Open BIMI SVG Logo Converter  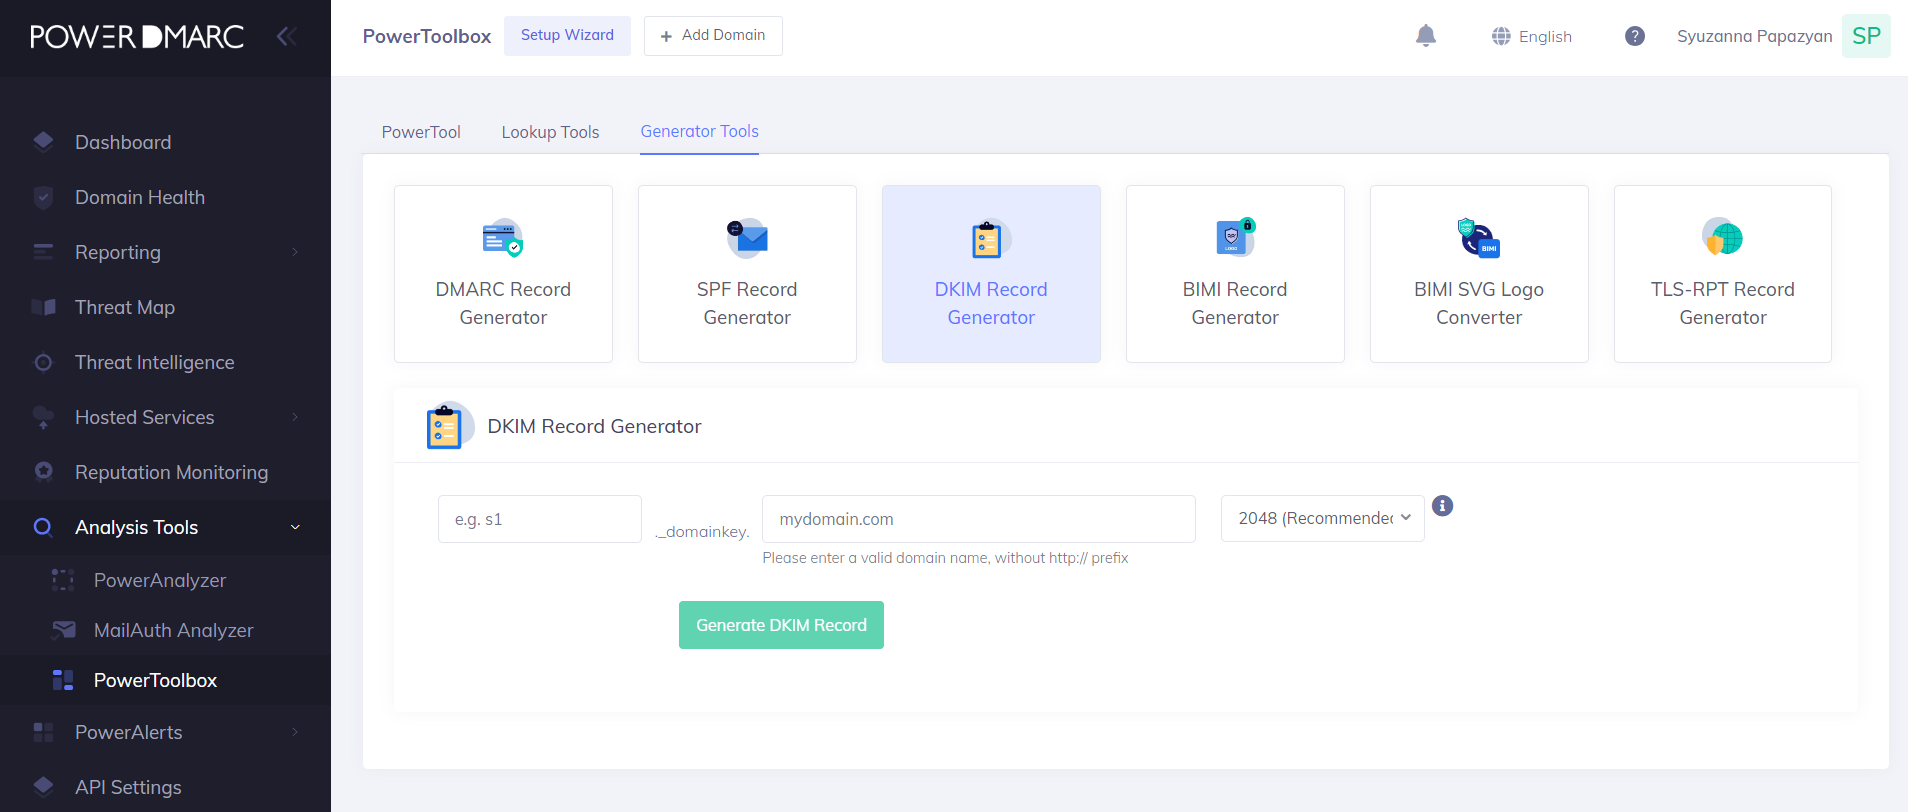click(1479, 274)
